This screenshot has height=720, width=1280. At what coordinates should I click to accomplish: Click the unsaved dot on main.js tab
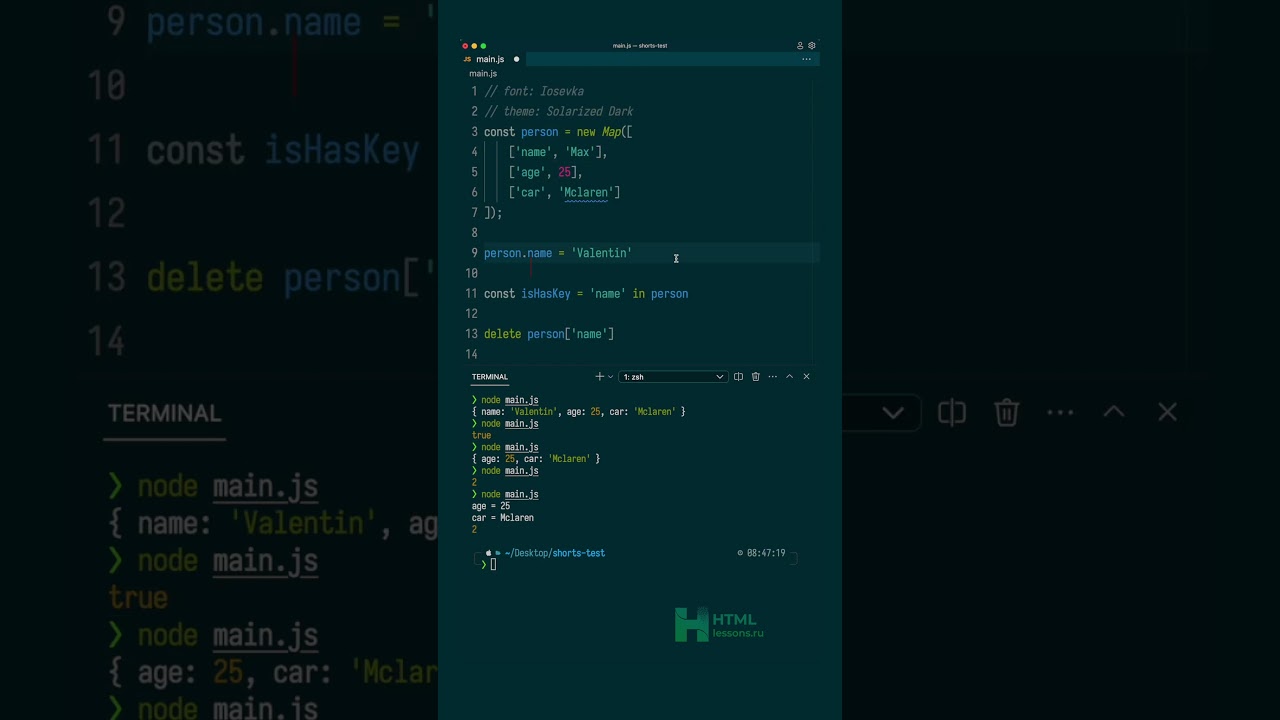click(516, 59)
